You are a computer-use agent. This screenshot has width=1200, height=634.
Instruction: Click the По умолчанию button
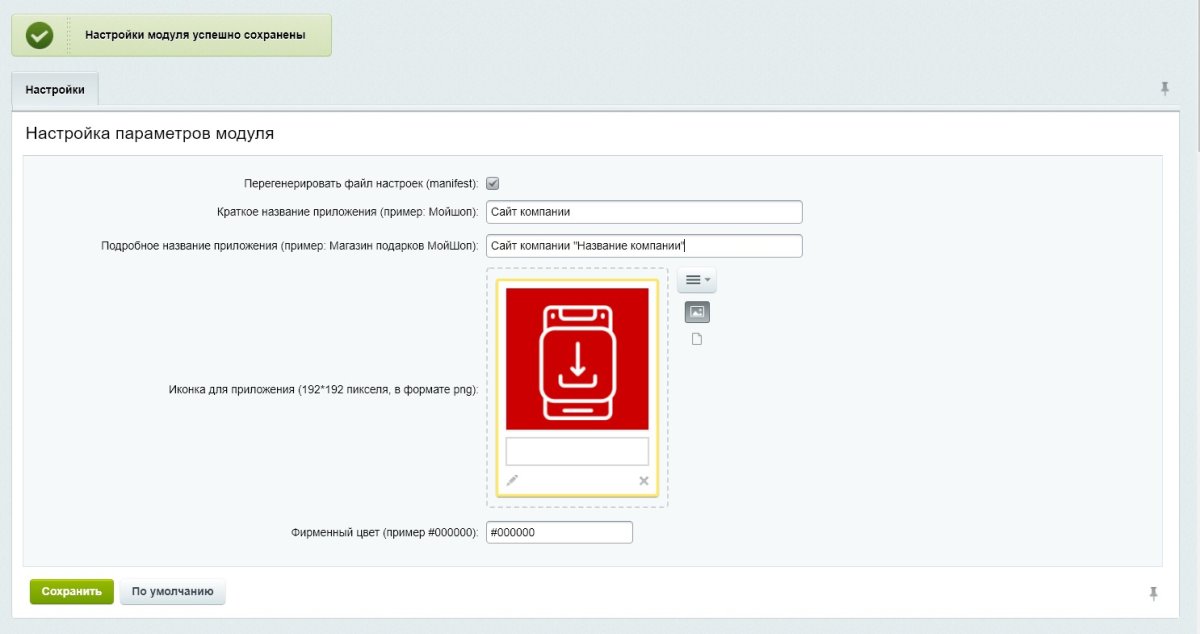173,591
